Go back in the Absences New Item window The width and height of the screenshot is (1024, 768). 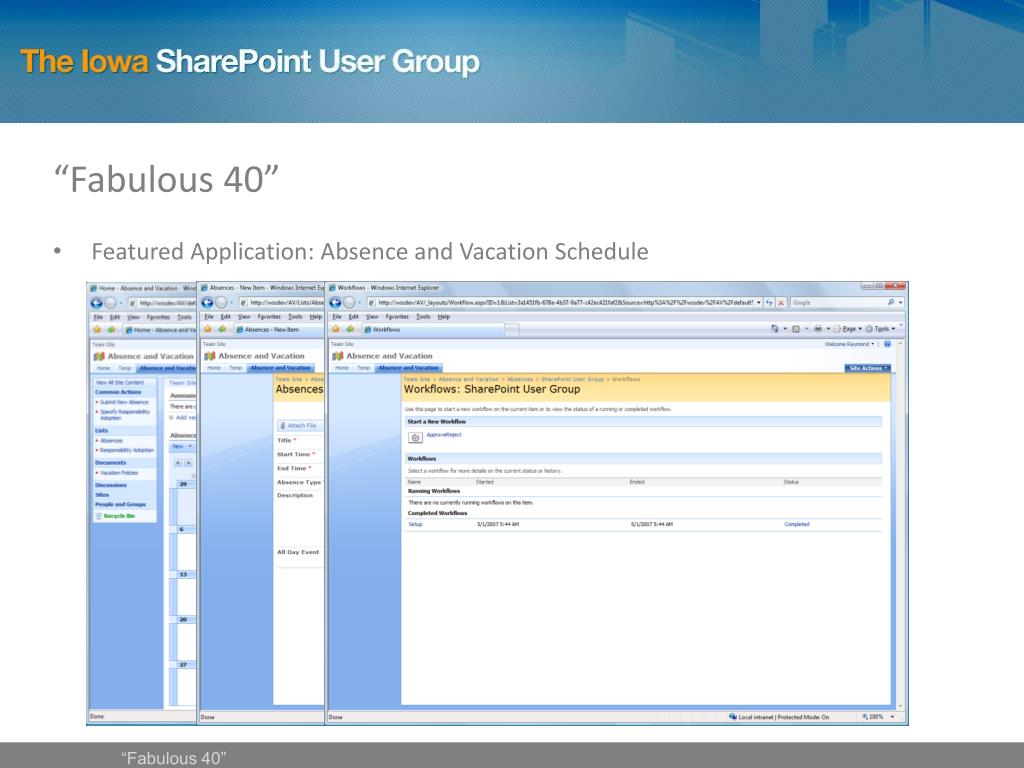click(x=208, y=303)
